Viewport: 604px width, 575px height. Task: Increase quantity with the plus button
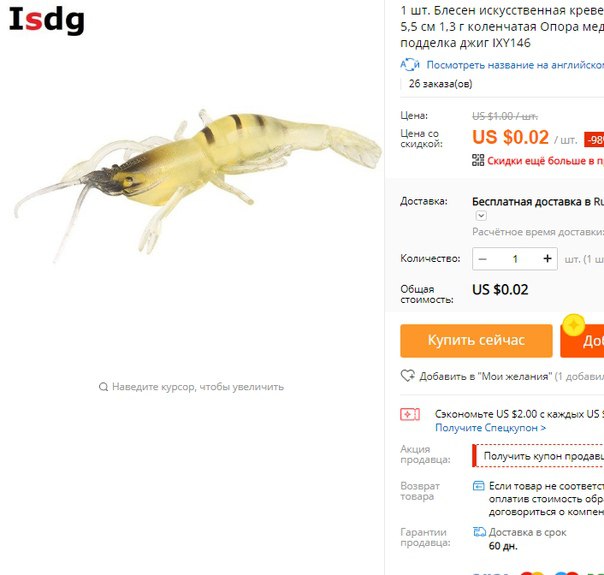(547, 259)
